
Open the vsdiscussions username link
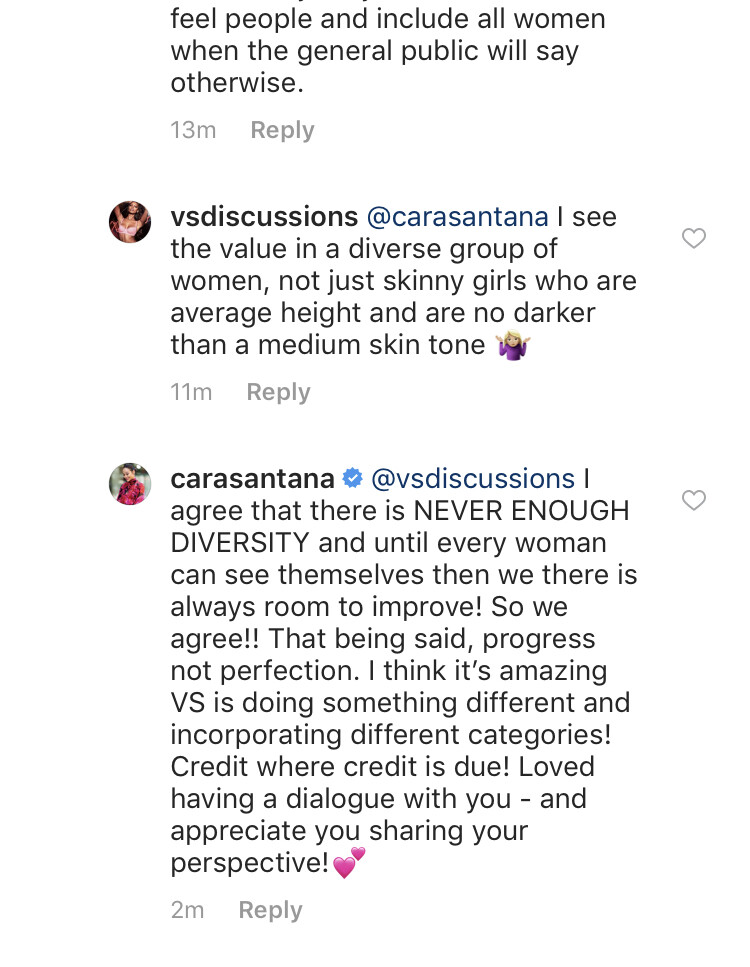point(264,217)
